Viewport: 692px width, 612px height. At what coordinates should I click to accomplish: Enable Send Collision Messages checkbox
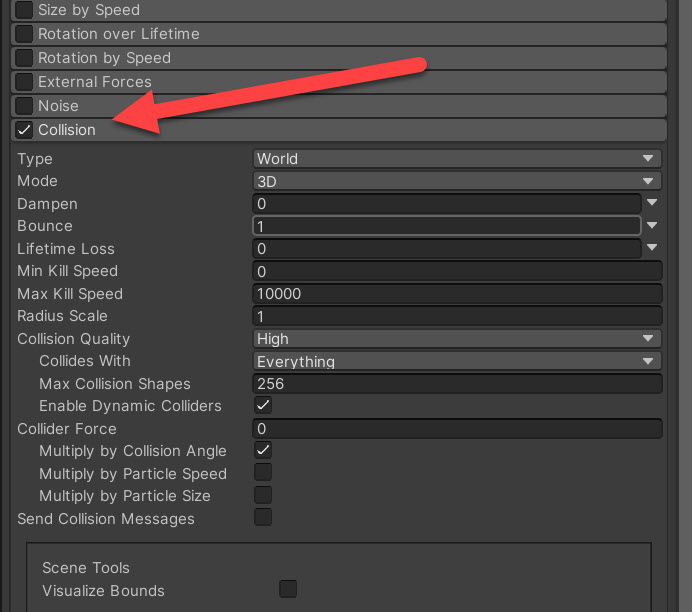coord(263,518)
